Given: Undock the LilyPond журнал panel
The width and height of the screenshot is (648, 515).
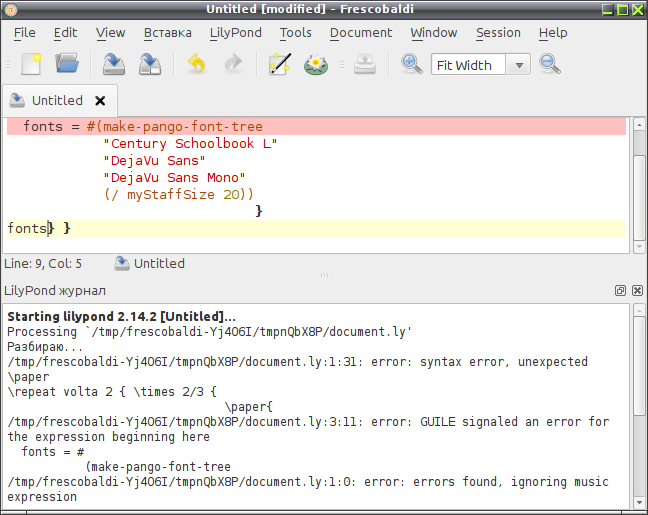Looking at the screenshot, I should (x=620, y=291).
